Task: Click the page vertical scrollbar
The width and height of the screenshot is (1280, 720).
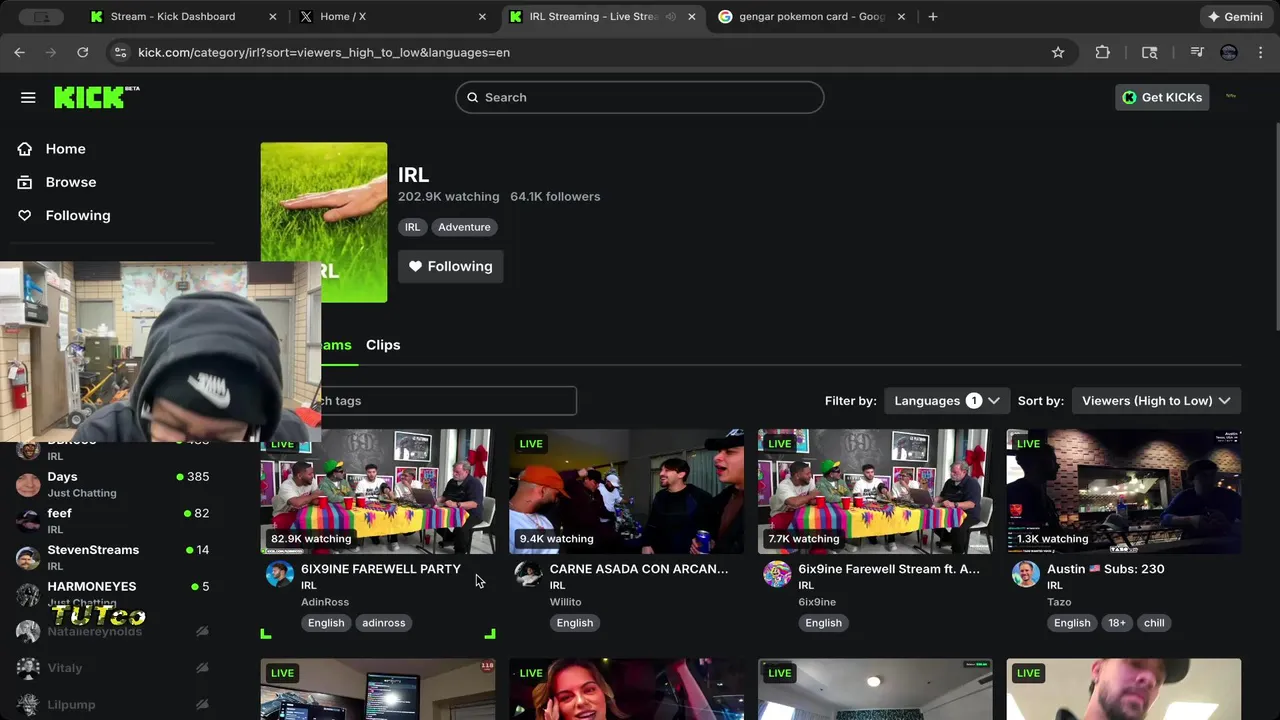Action: click(x=1275, y=225)
